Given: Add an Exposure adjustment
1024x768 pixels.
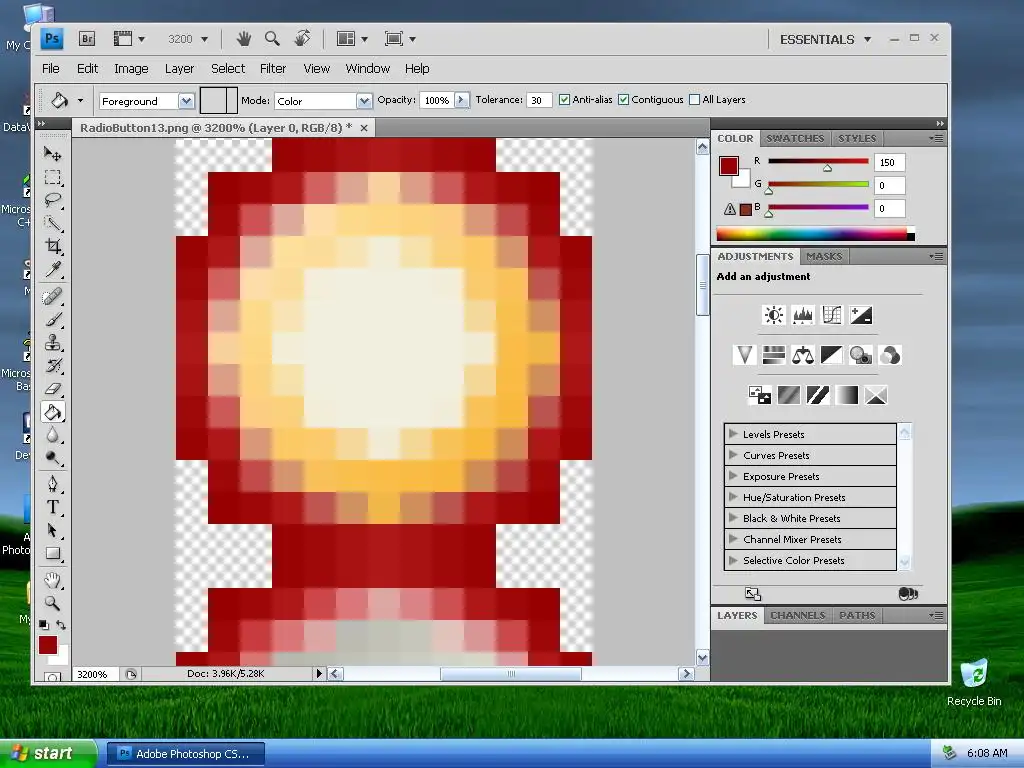Looking at the screenshot, I should coord(861,315).
